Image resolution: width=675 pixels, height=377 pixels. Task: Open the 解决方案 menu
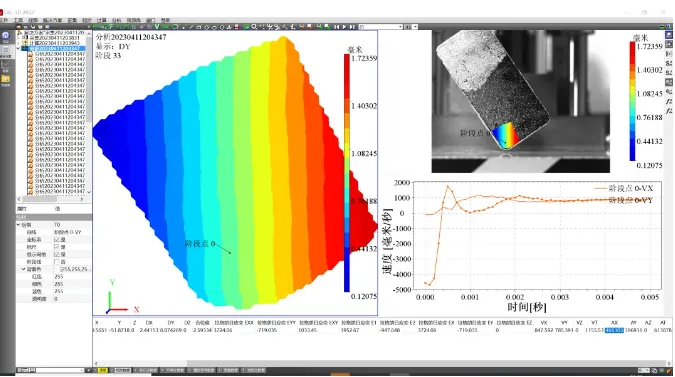(52, 20)
